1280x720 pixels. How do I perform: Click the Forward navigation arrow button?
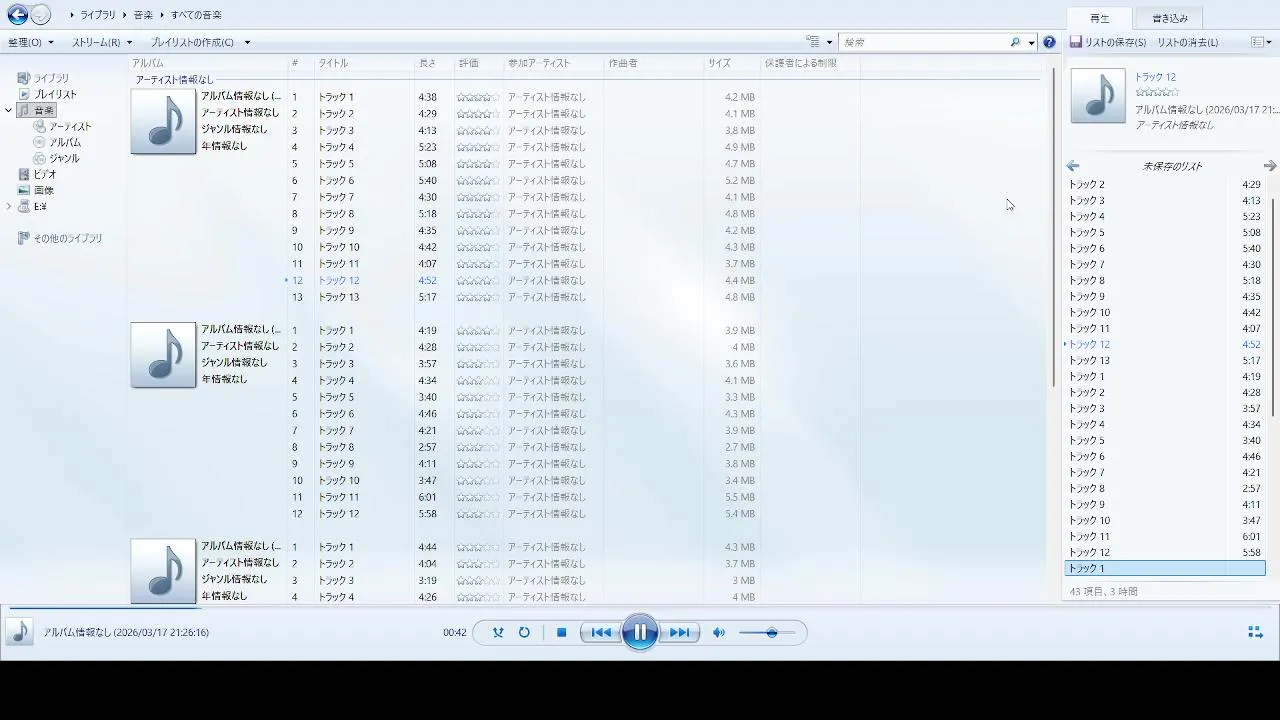pos(41,15)
